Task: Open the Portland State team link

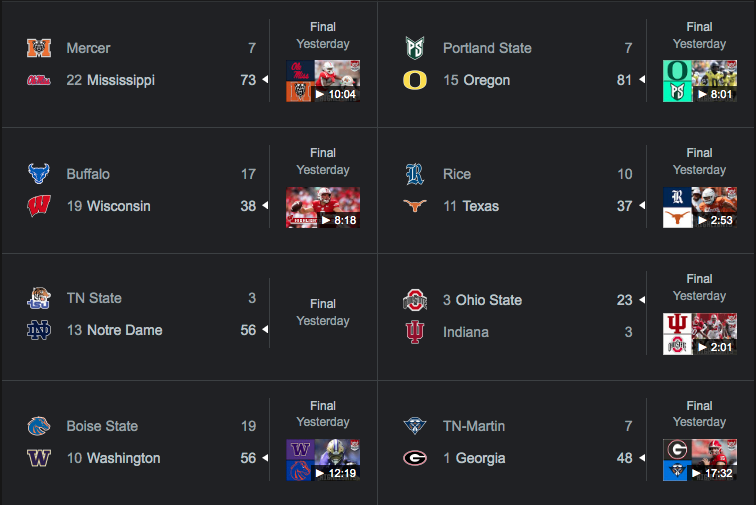Action: pyautogui.click(x=487, y=48)
